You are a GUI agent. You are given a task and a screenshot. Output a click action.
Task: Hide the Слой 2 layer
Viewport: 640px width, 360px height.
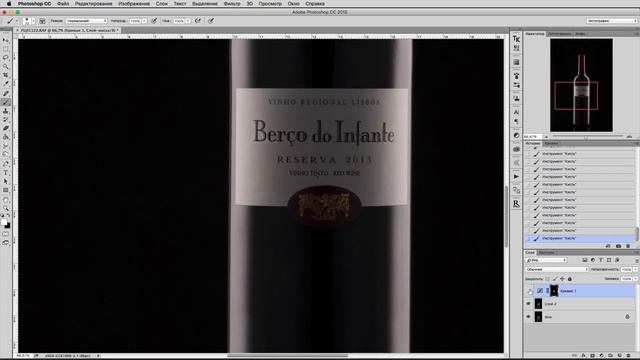pos(529,304)
